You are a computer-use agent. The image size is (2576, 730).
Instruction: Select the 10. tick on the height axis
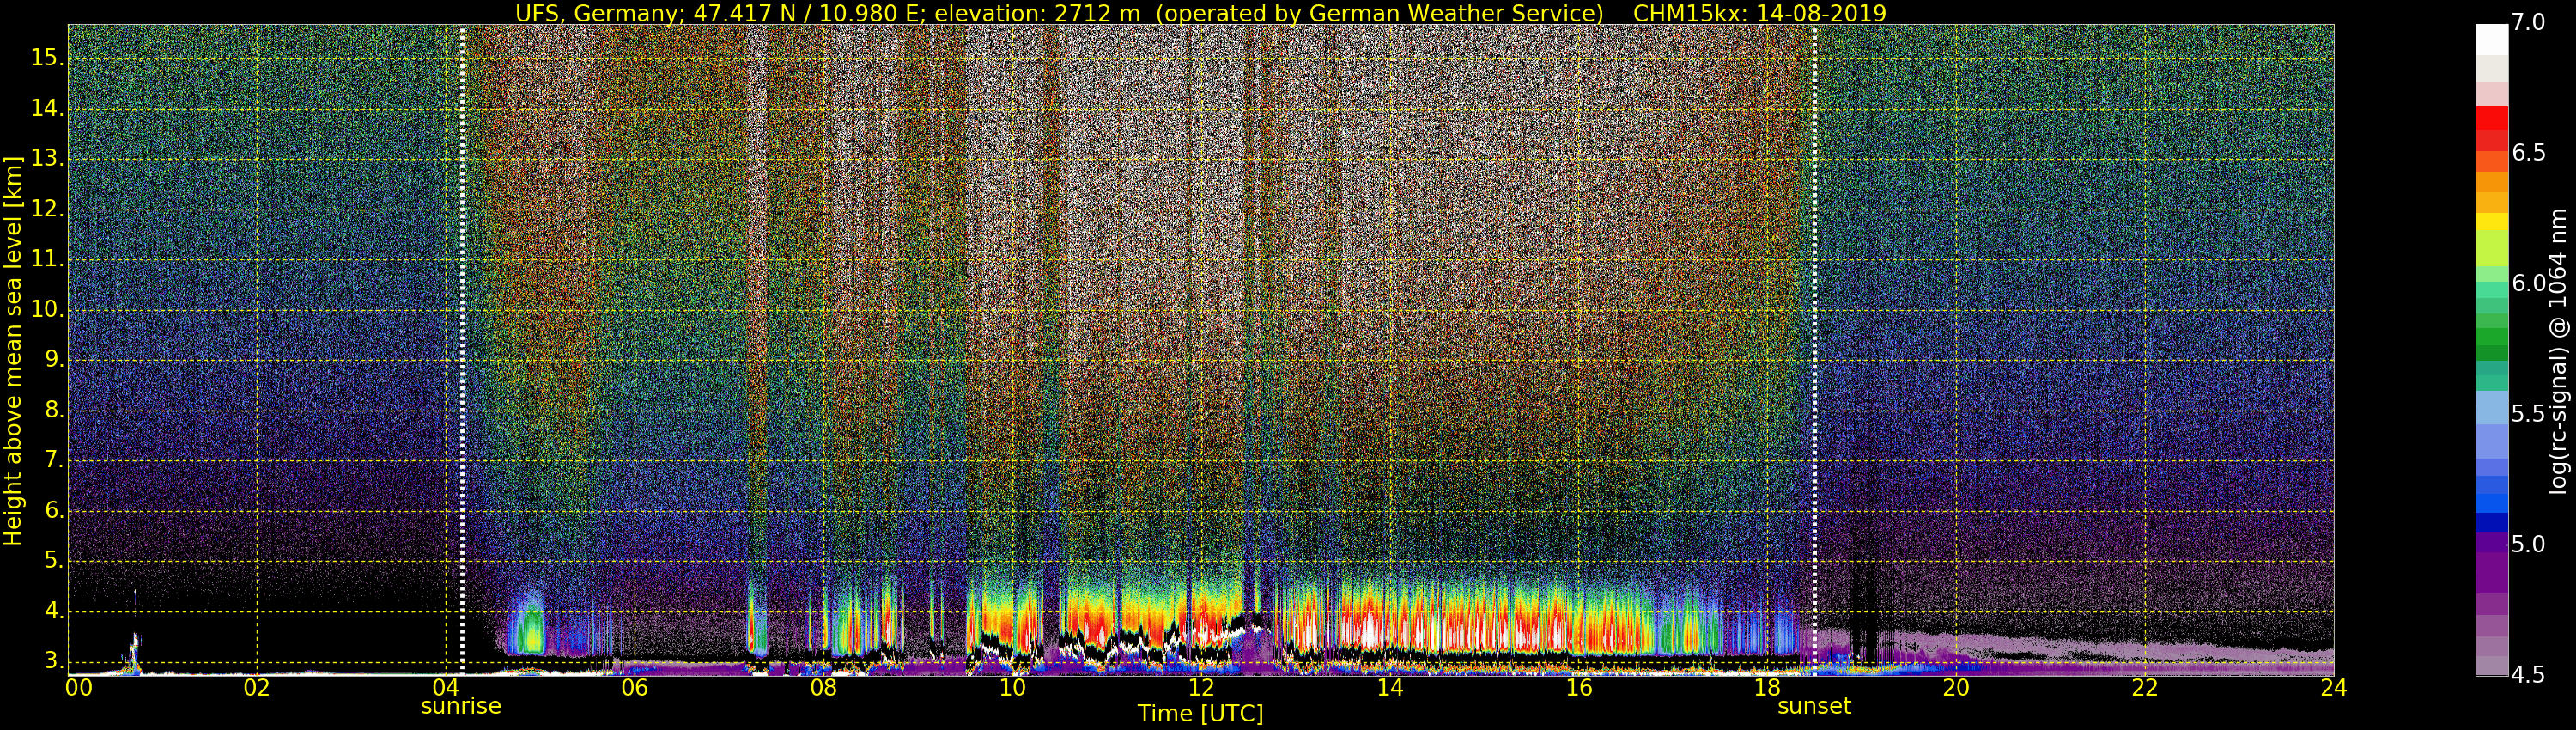(47, 310)
